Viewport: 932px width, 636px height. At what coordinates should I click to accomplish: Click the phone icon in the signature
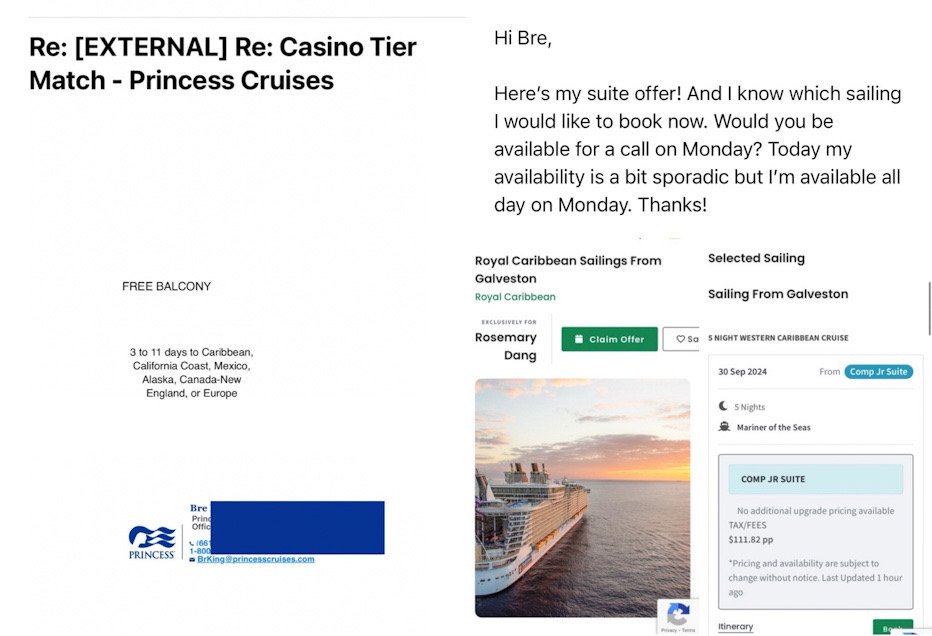(x=192, y=543)
